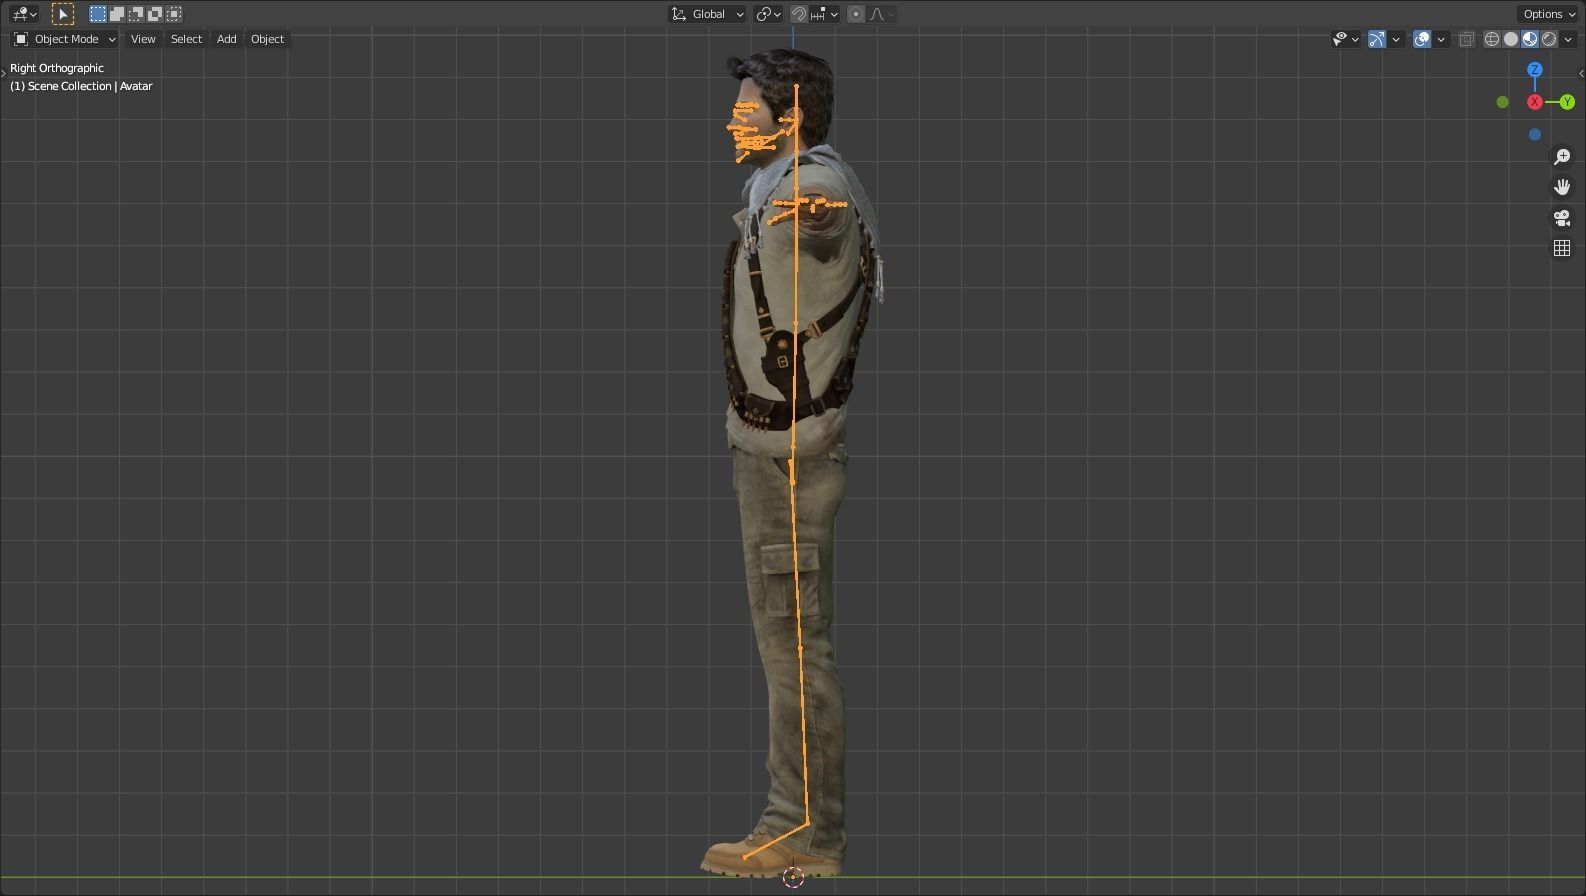Open proportional editing falloff dropdown
The width and height of the screenshot is (1586, 896).
[882, 14]
